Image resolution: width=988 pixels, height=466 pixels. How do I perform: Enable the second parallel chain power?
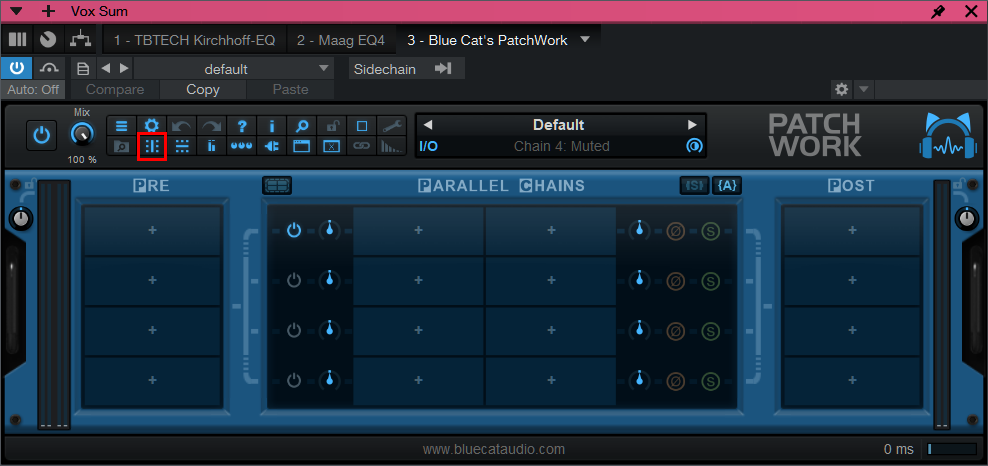[x=294, y=280]
